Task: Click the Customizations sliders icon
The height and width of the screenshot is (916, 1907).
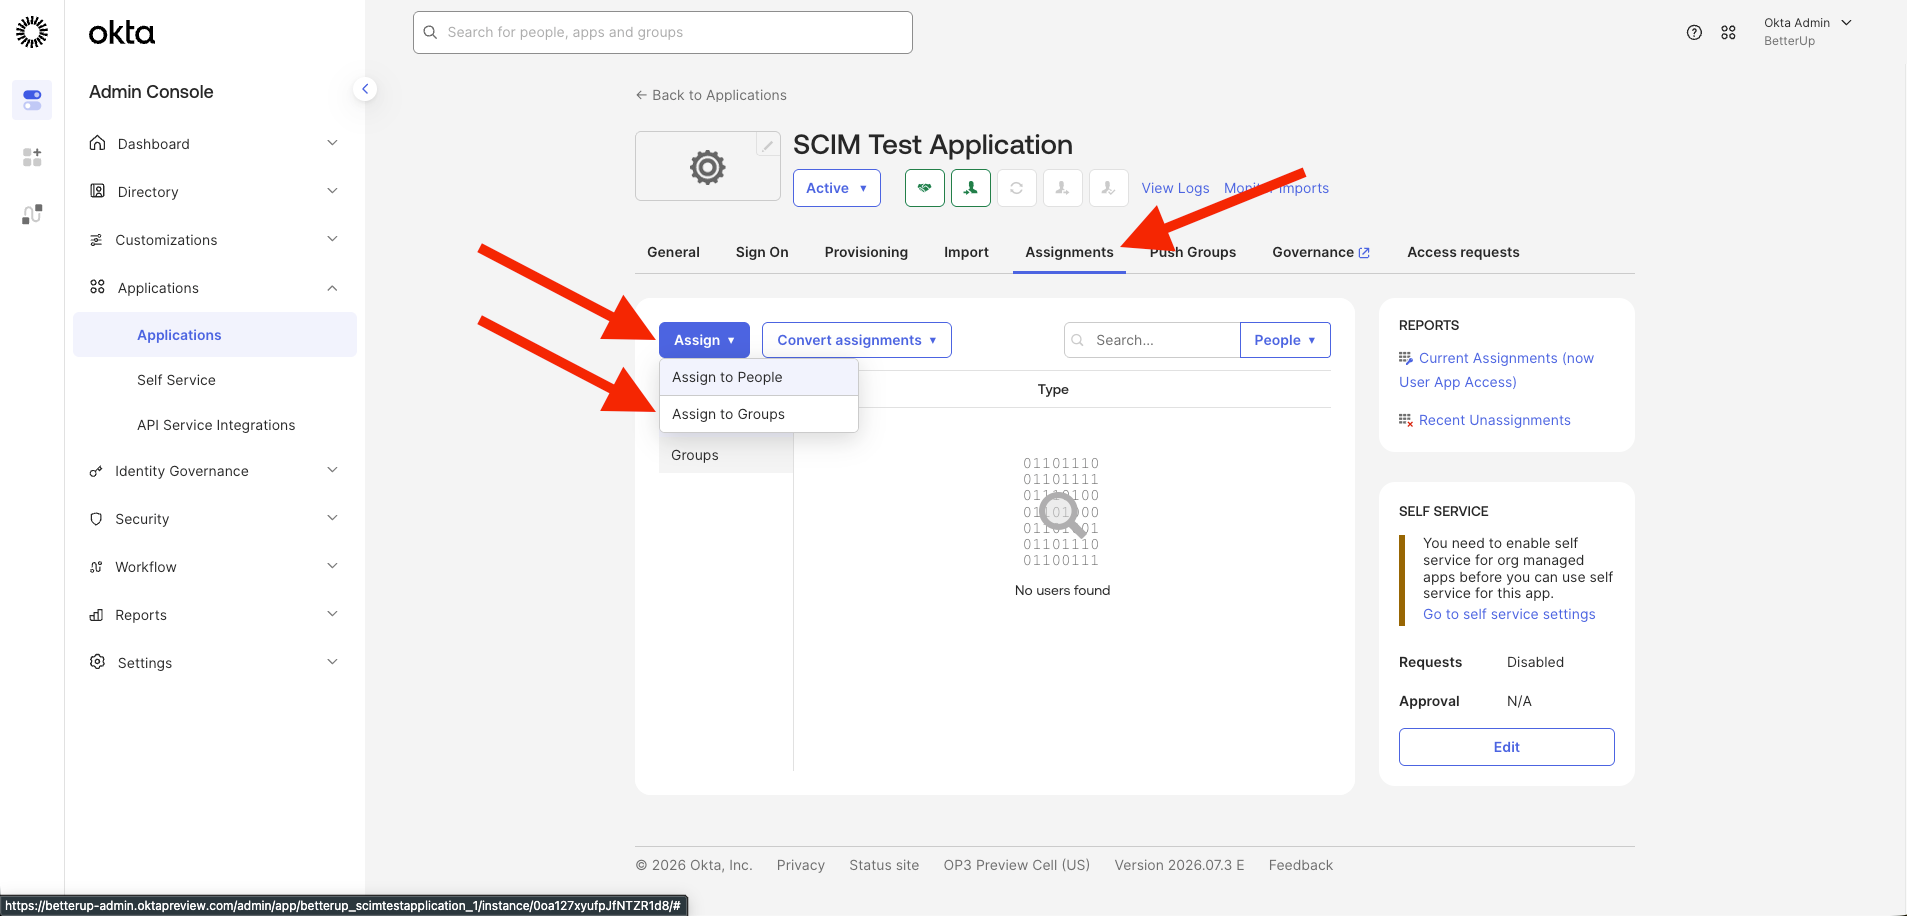Action: pyautogui.click(x=96, y=240)
